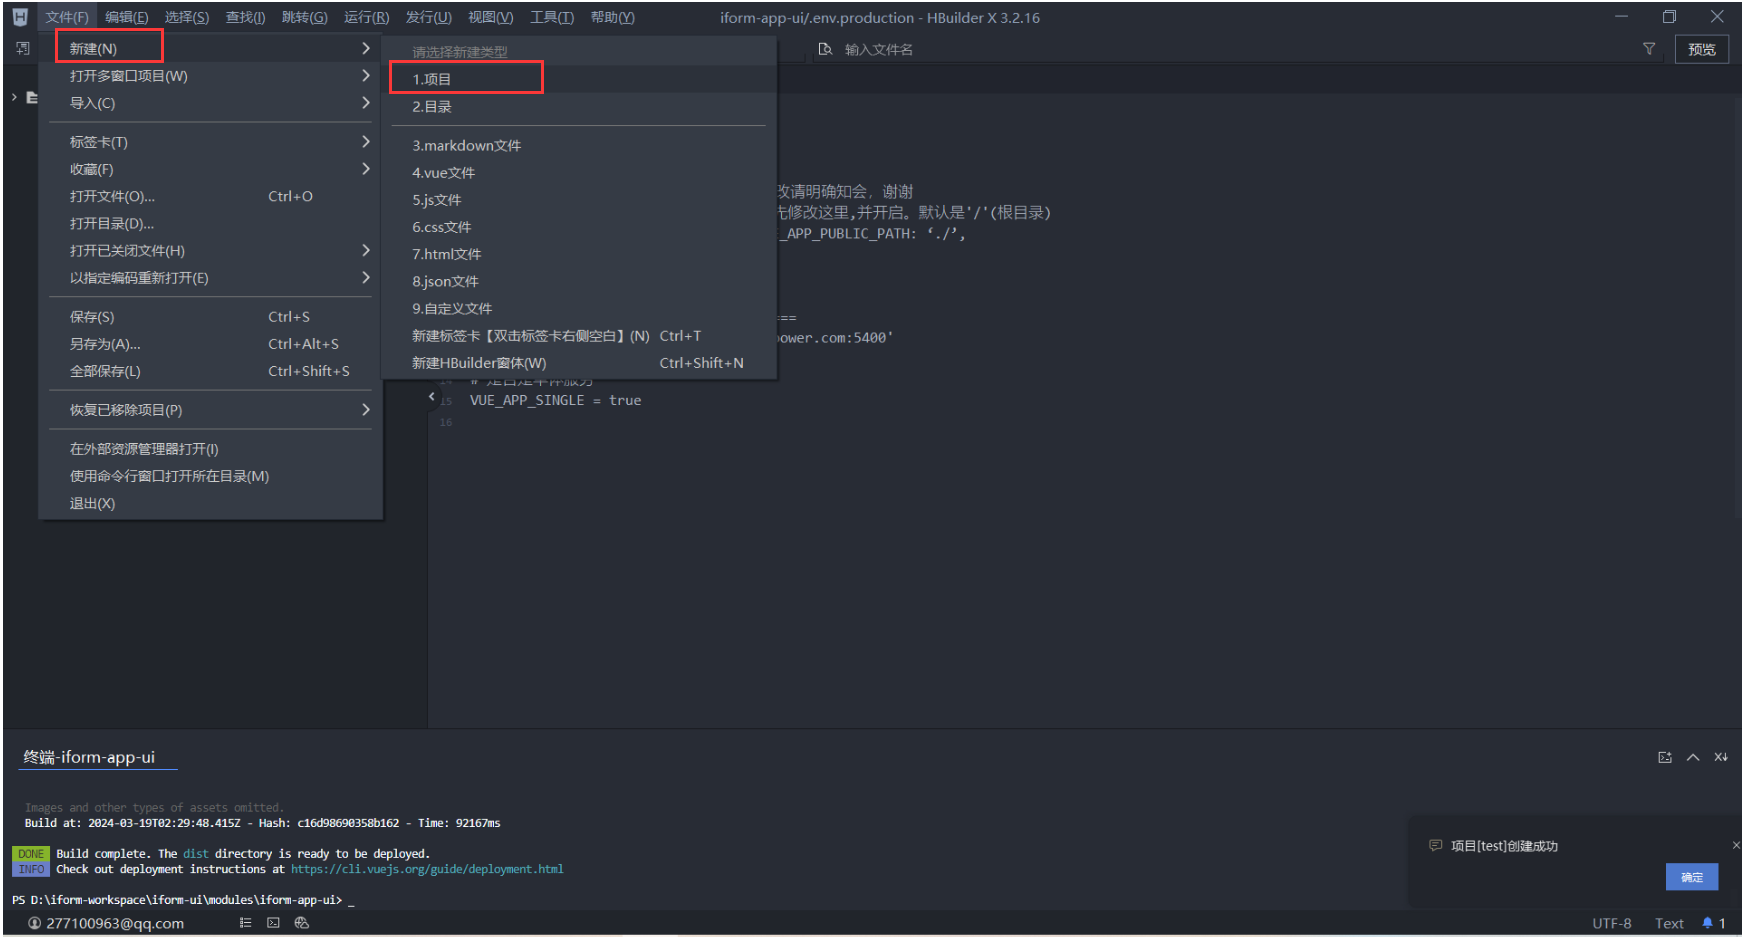Screen dimensions: 1745x937
Task: Click the file search icon beside filename input
Action: (825, 49)
